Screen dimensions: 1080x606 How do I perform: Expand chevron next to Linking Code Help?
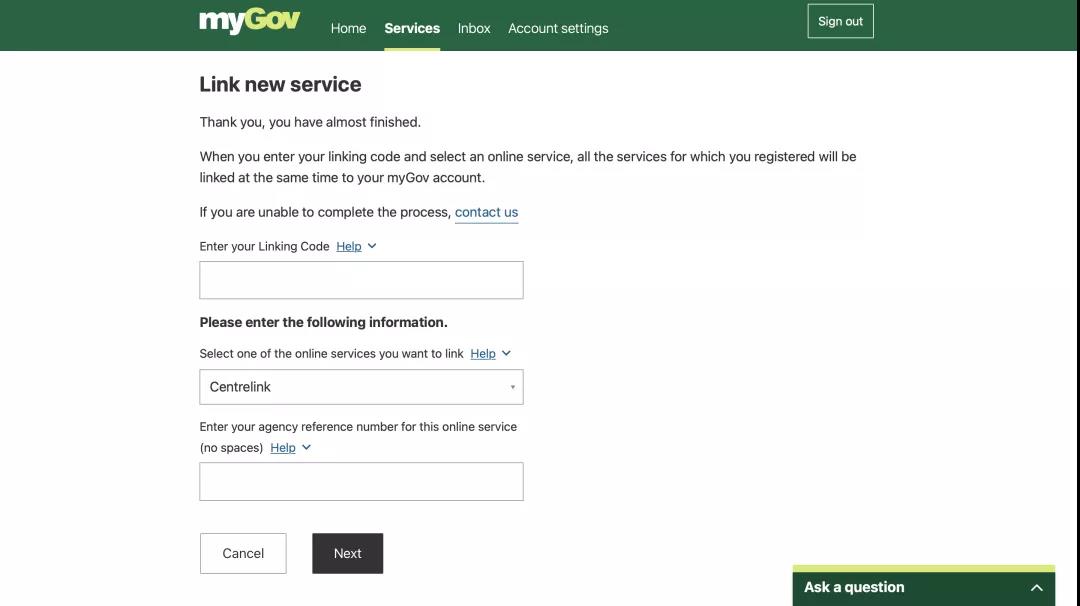tap(372, 246)
